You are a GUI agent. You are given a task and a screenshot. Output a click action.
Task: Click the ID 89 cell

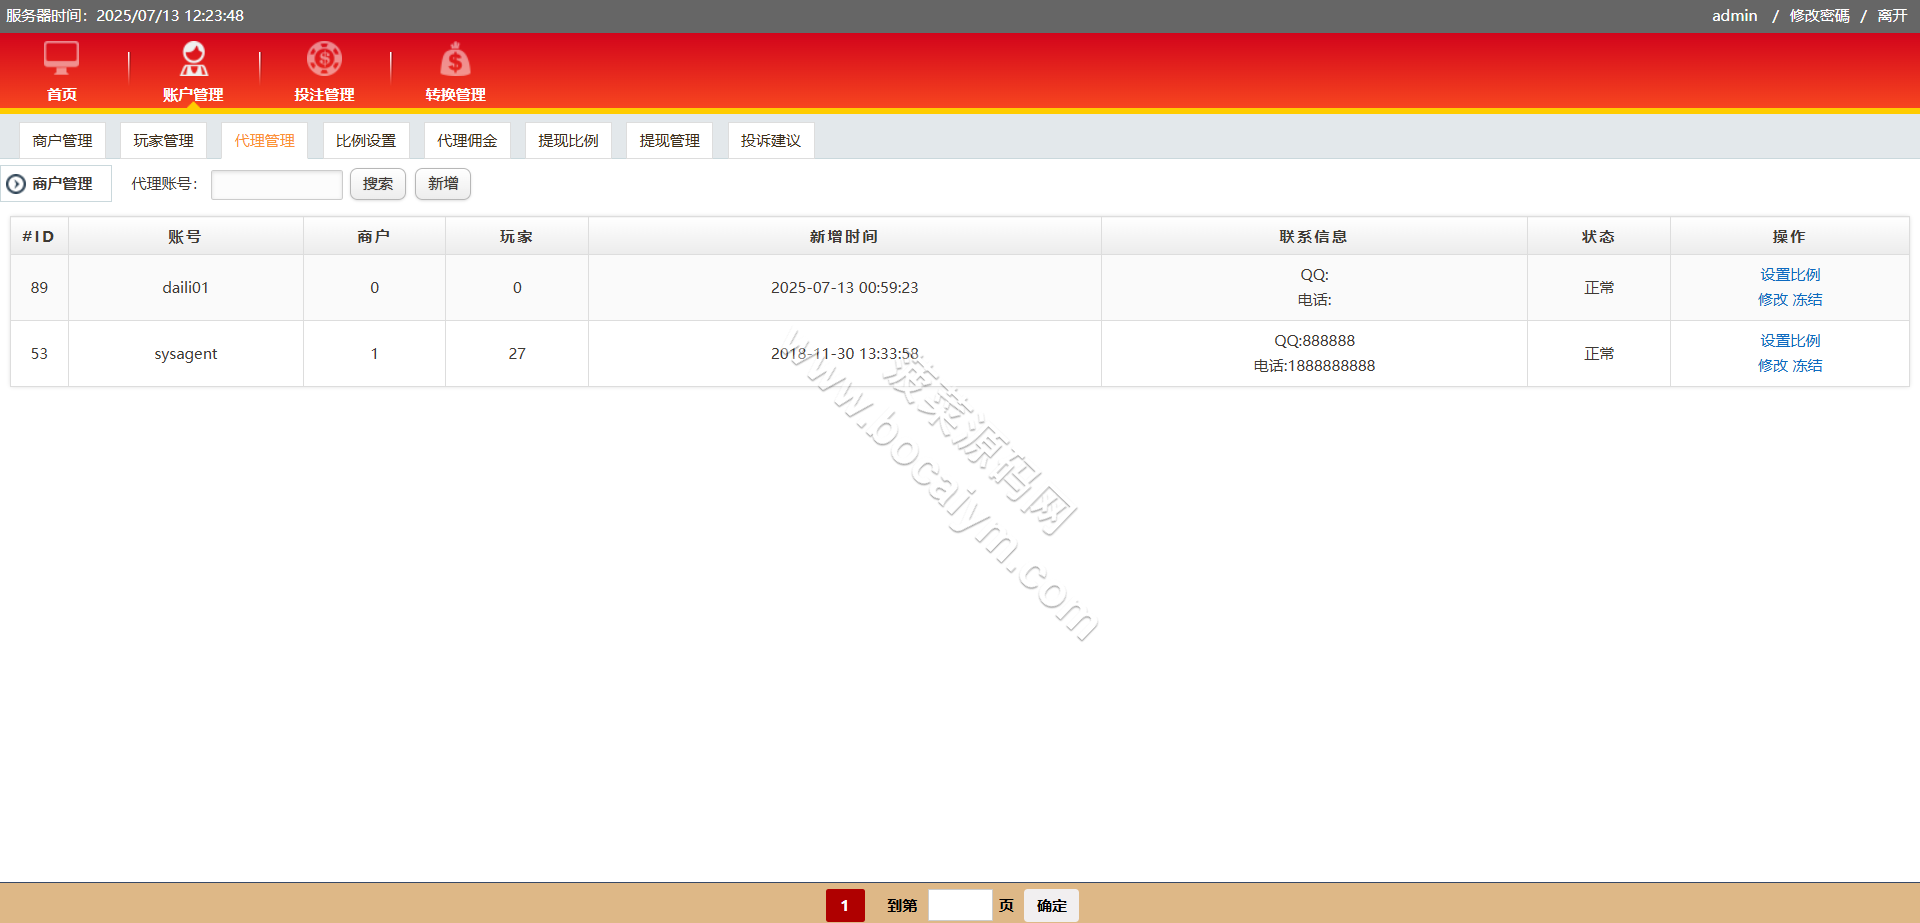click(39, 288)
